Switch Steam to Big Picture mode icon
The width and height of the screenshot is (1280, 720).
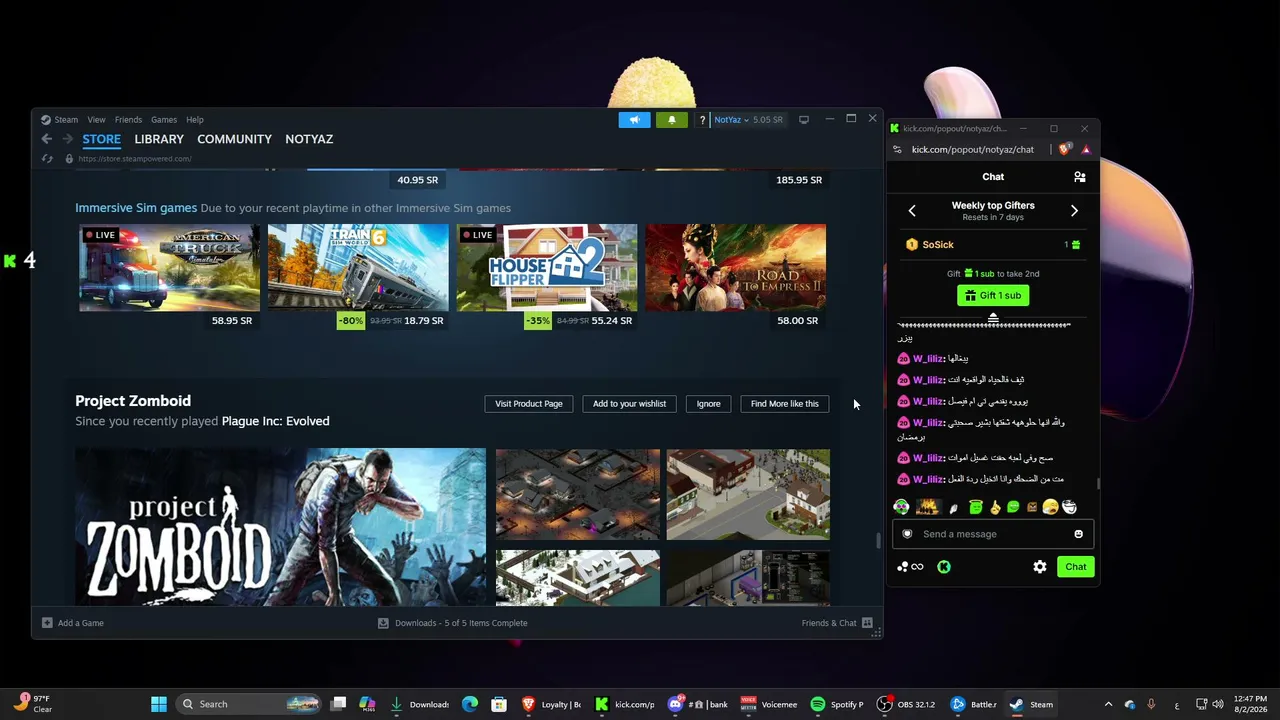[804, 120]
